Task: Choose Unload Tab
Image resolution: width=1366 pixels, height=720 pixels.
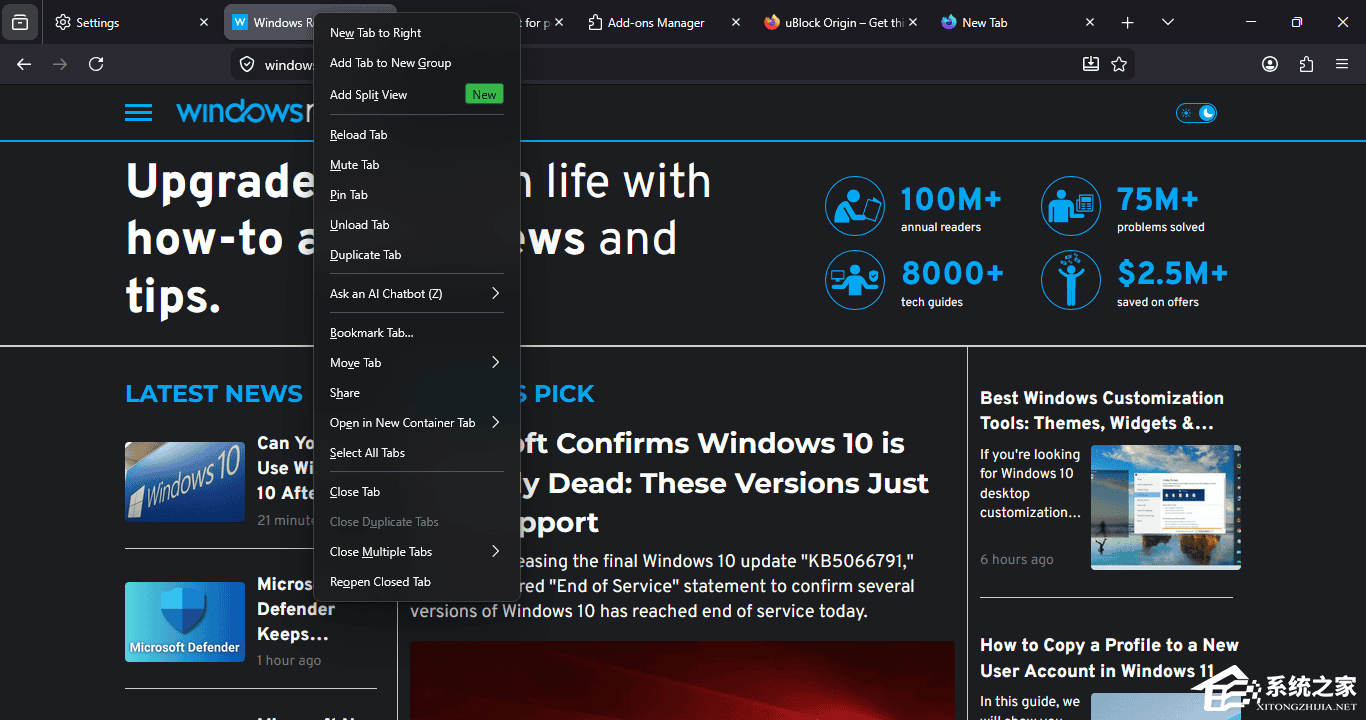Action: [417, 225]
